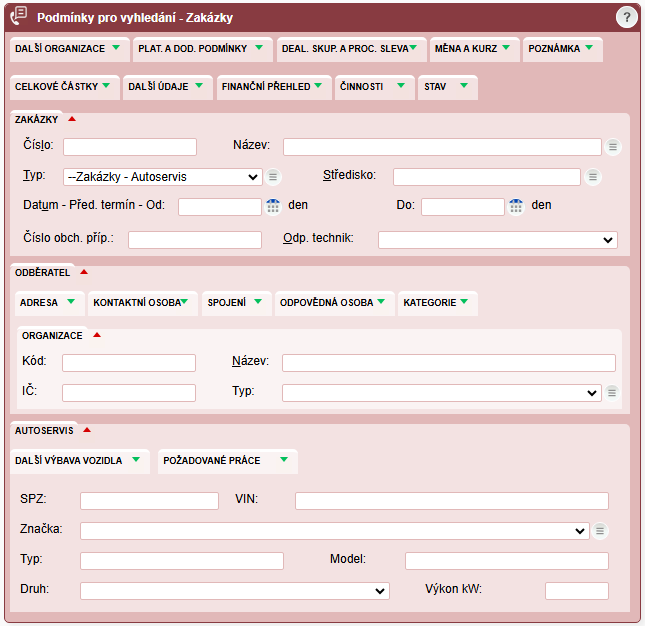Screen dimensions: 645x626
Task: Expand the Požadované práce section
Action: 227,460
